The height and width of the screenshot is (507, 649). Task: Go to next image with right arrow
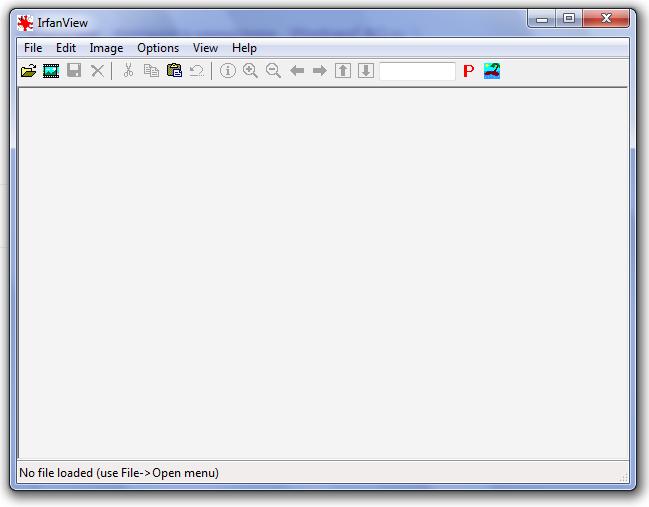(320, 71)
